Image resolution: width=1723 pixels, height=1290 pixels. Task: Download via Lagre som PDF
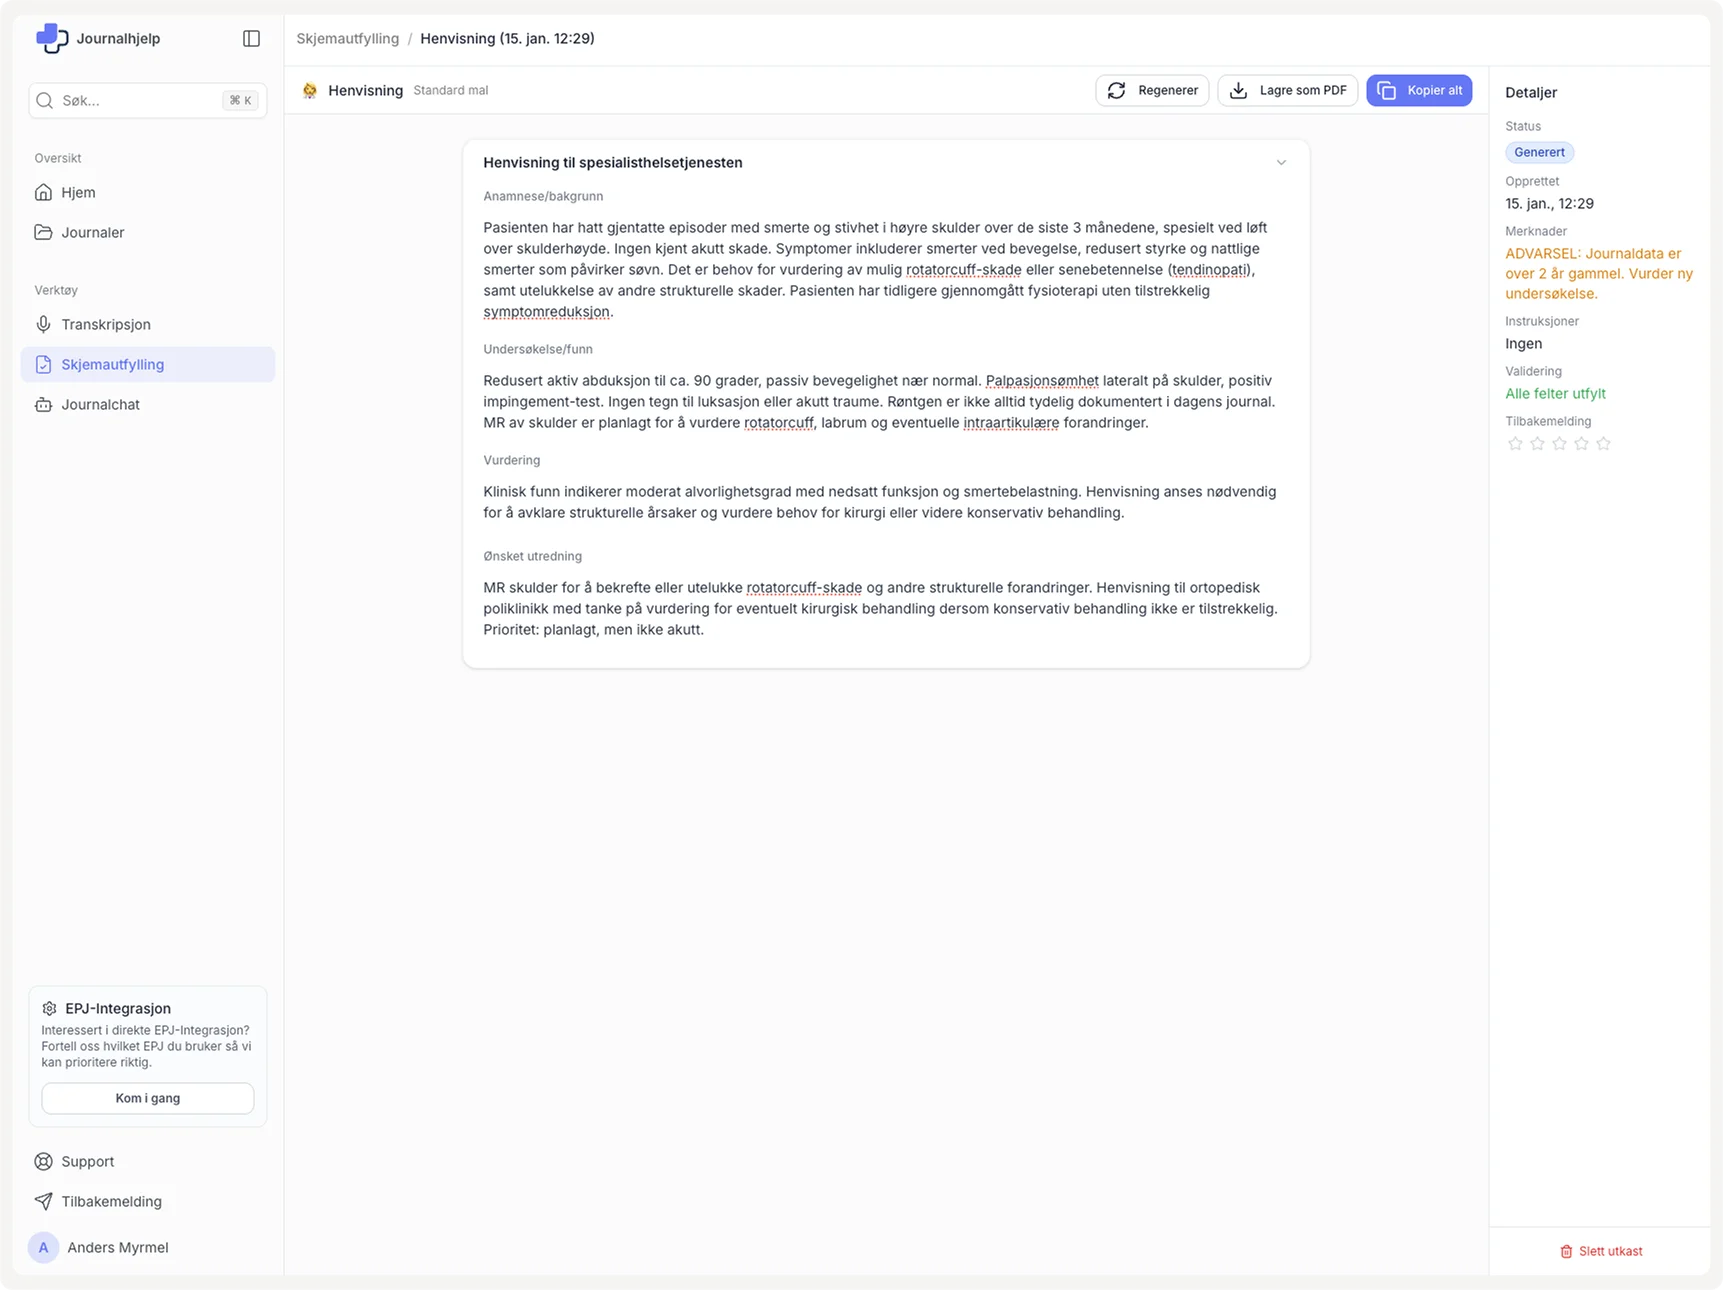click(x=1287, y=90)
